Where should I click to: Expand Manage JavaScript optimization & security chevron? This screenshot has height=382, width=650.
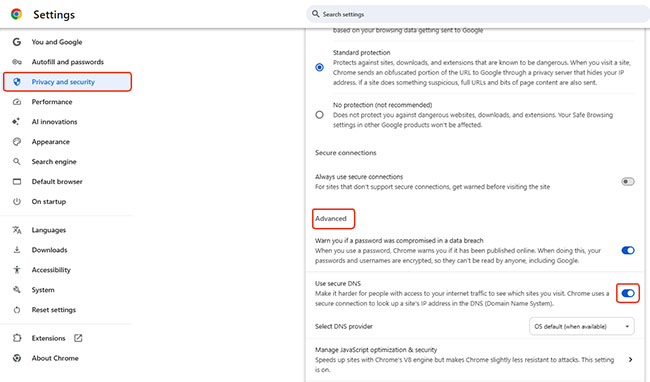tap(630, 360)
